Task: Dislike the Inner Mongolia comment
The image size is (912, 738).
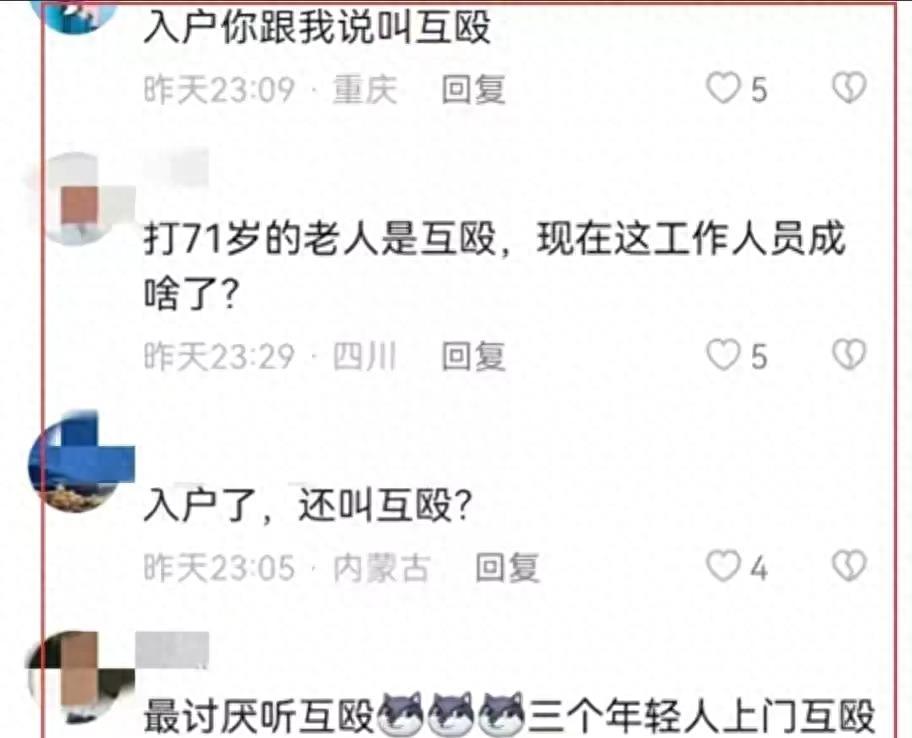Action: (x=849, y=566)
